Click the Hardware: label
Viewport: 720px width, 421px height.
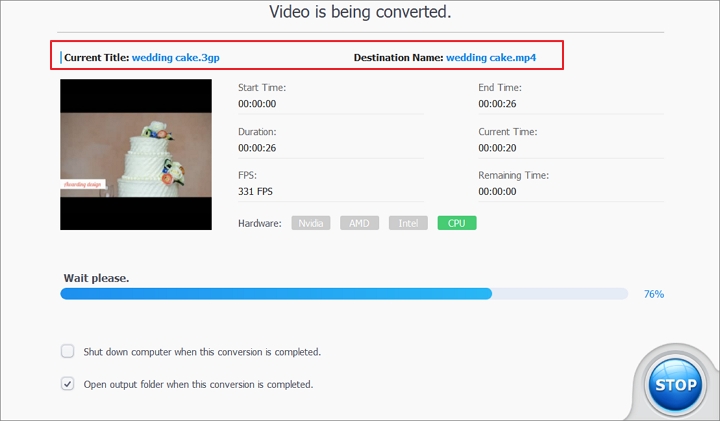pyautogui.click(x=260, y=224)
